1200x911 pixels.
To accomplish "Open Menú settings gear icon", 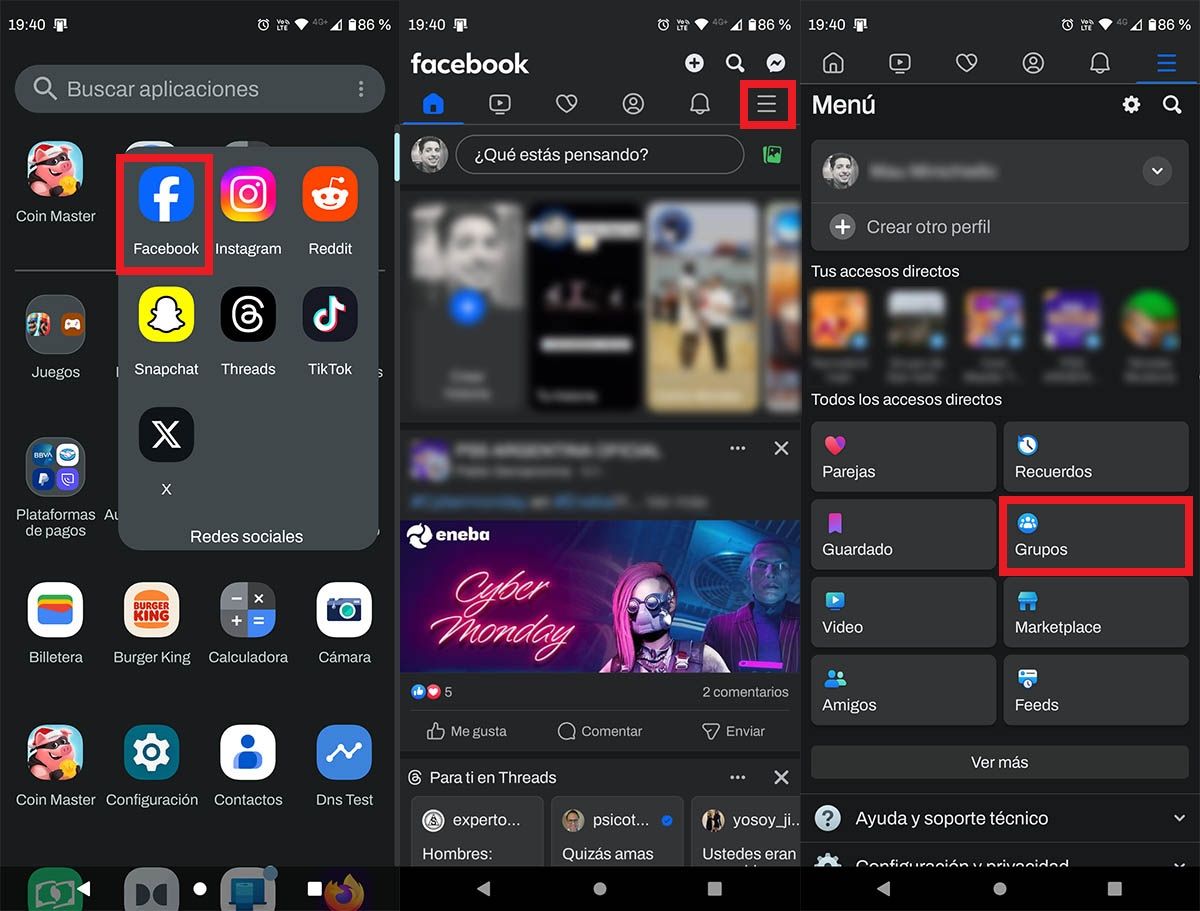I will 1131,104.
